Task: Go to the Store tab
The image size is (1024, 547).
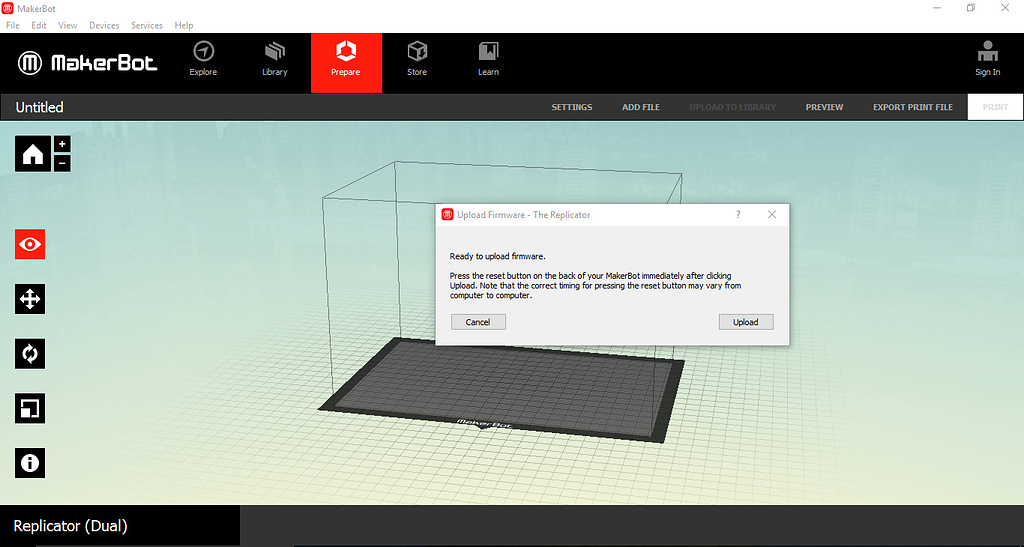Action: [417, 59]
